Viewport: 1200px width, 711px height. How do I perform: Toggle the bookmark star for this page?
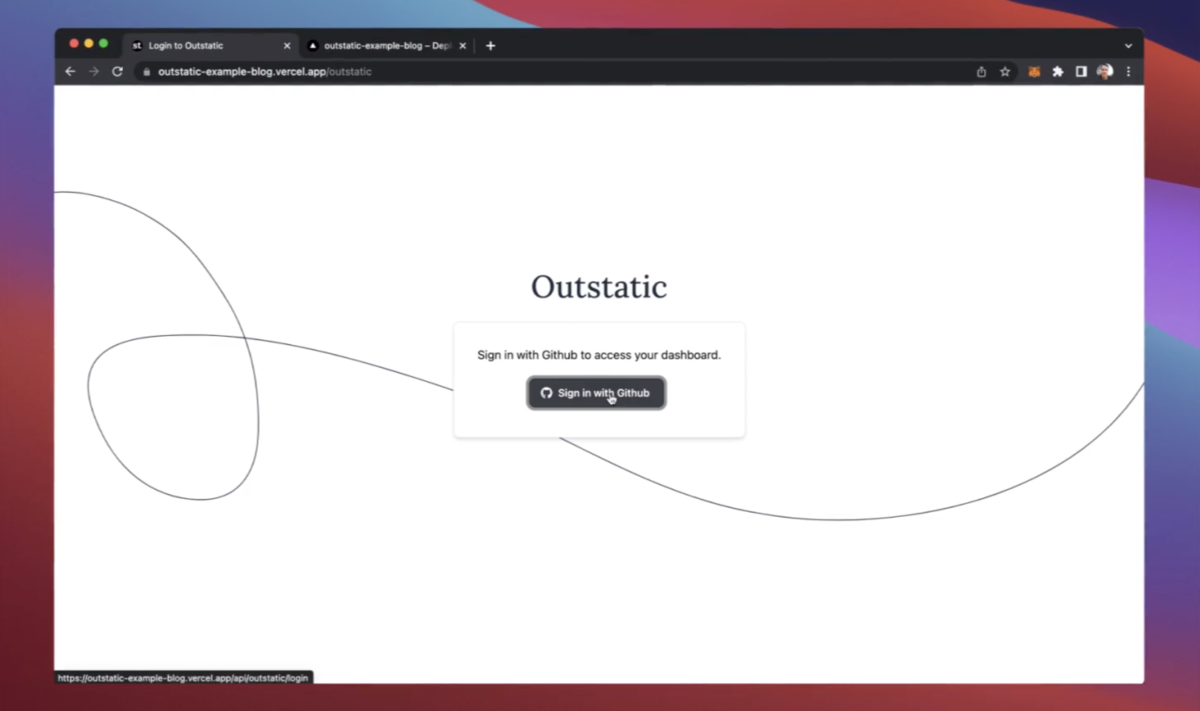(1005, 71)
